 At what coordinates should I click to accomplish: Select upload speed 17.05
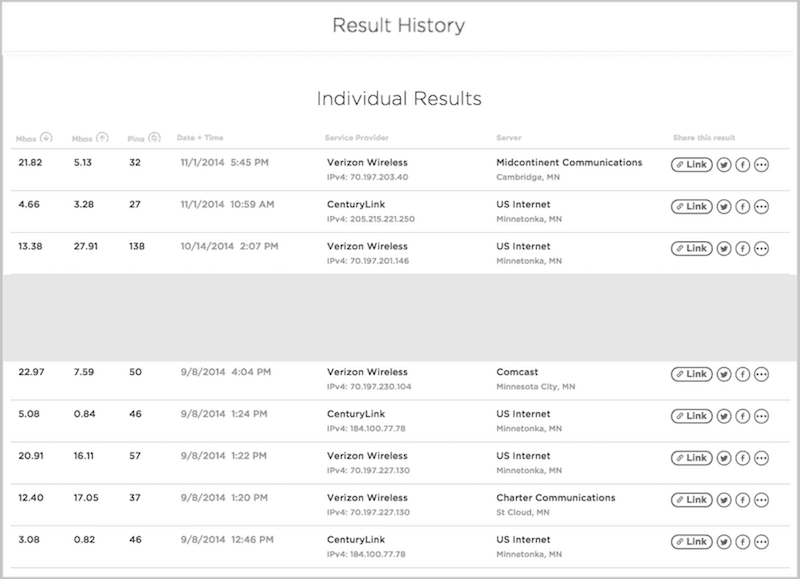point(86,498)
